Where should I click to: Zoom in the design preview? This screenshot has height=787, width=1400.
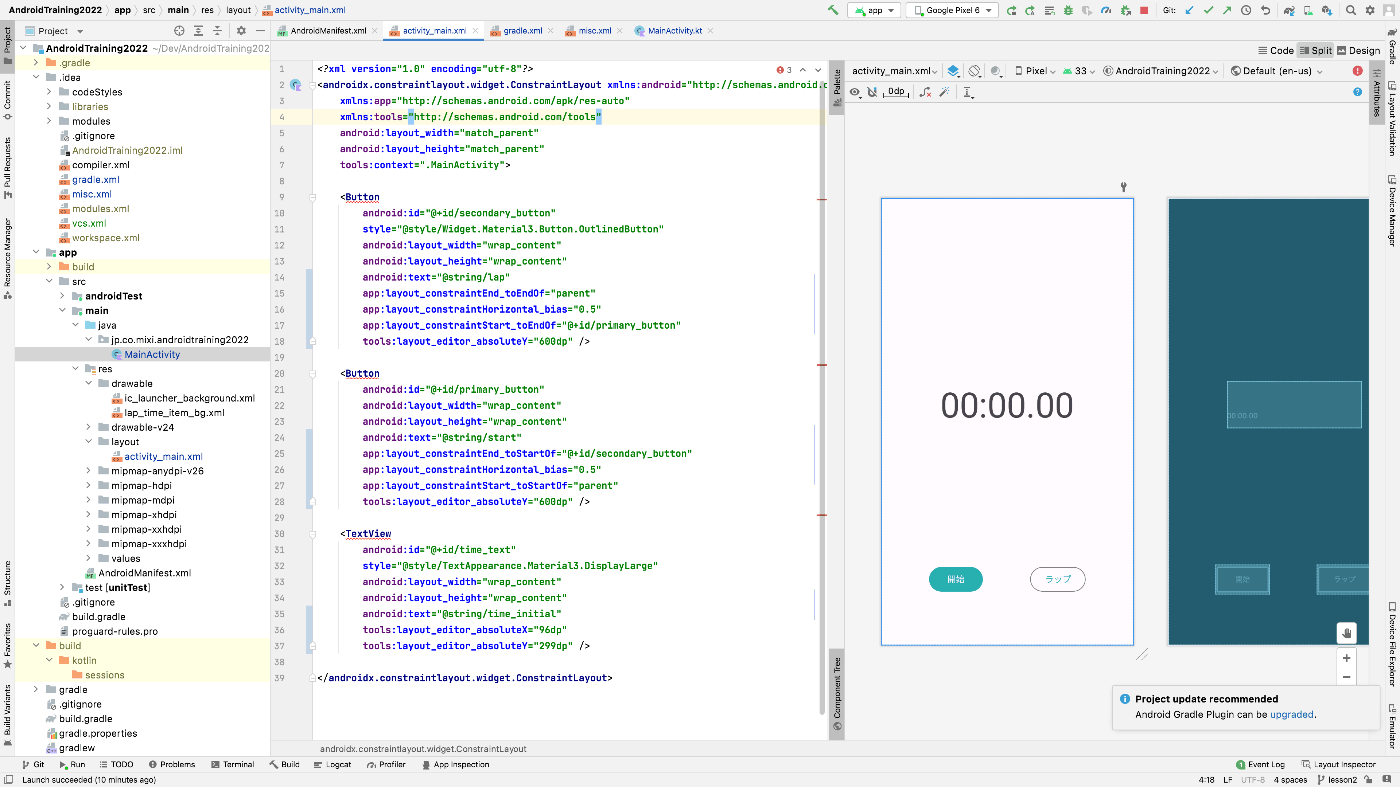click(x=1347, y=658)
